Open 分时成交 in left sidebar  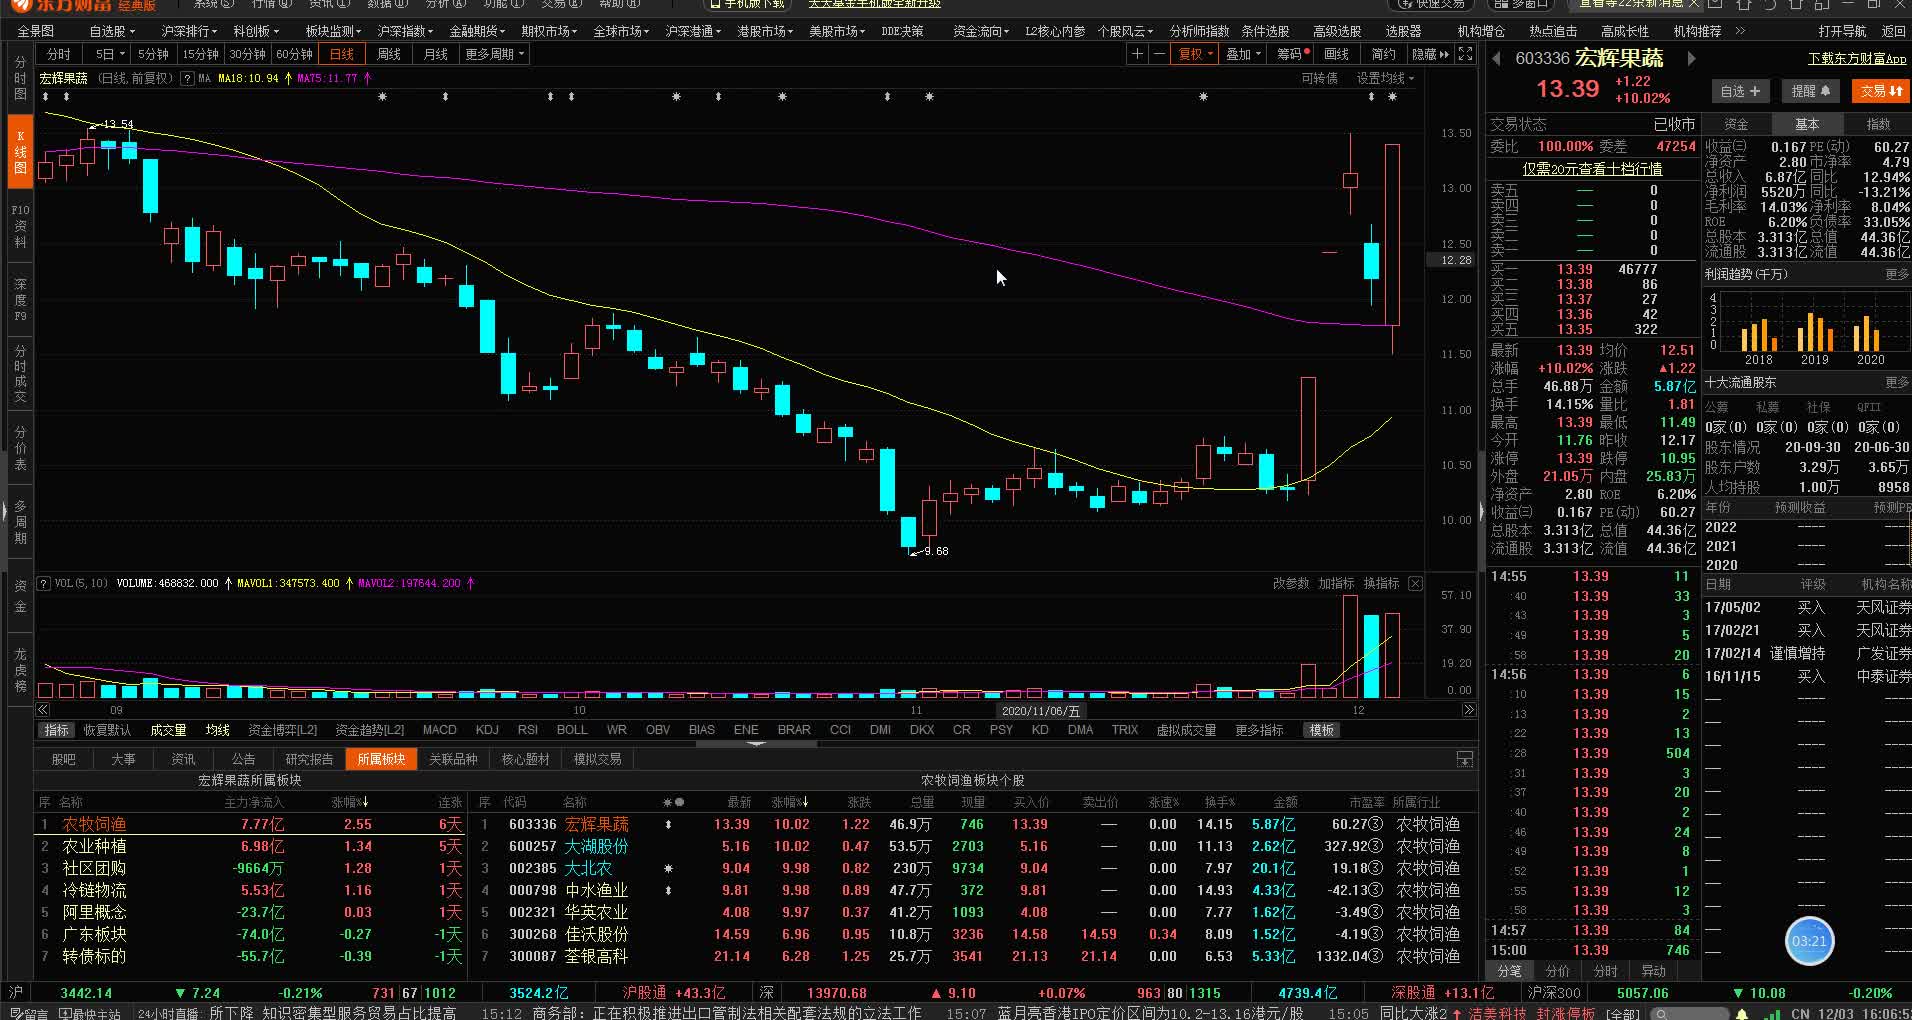(x=20, y=374)
